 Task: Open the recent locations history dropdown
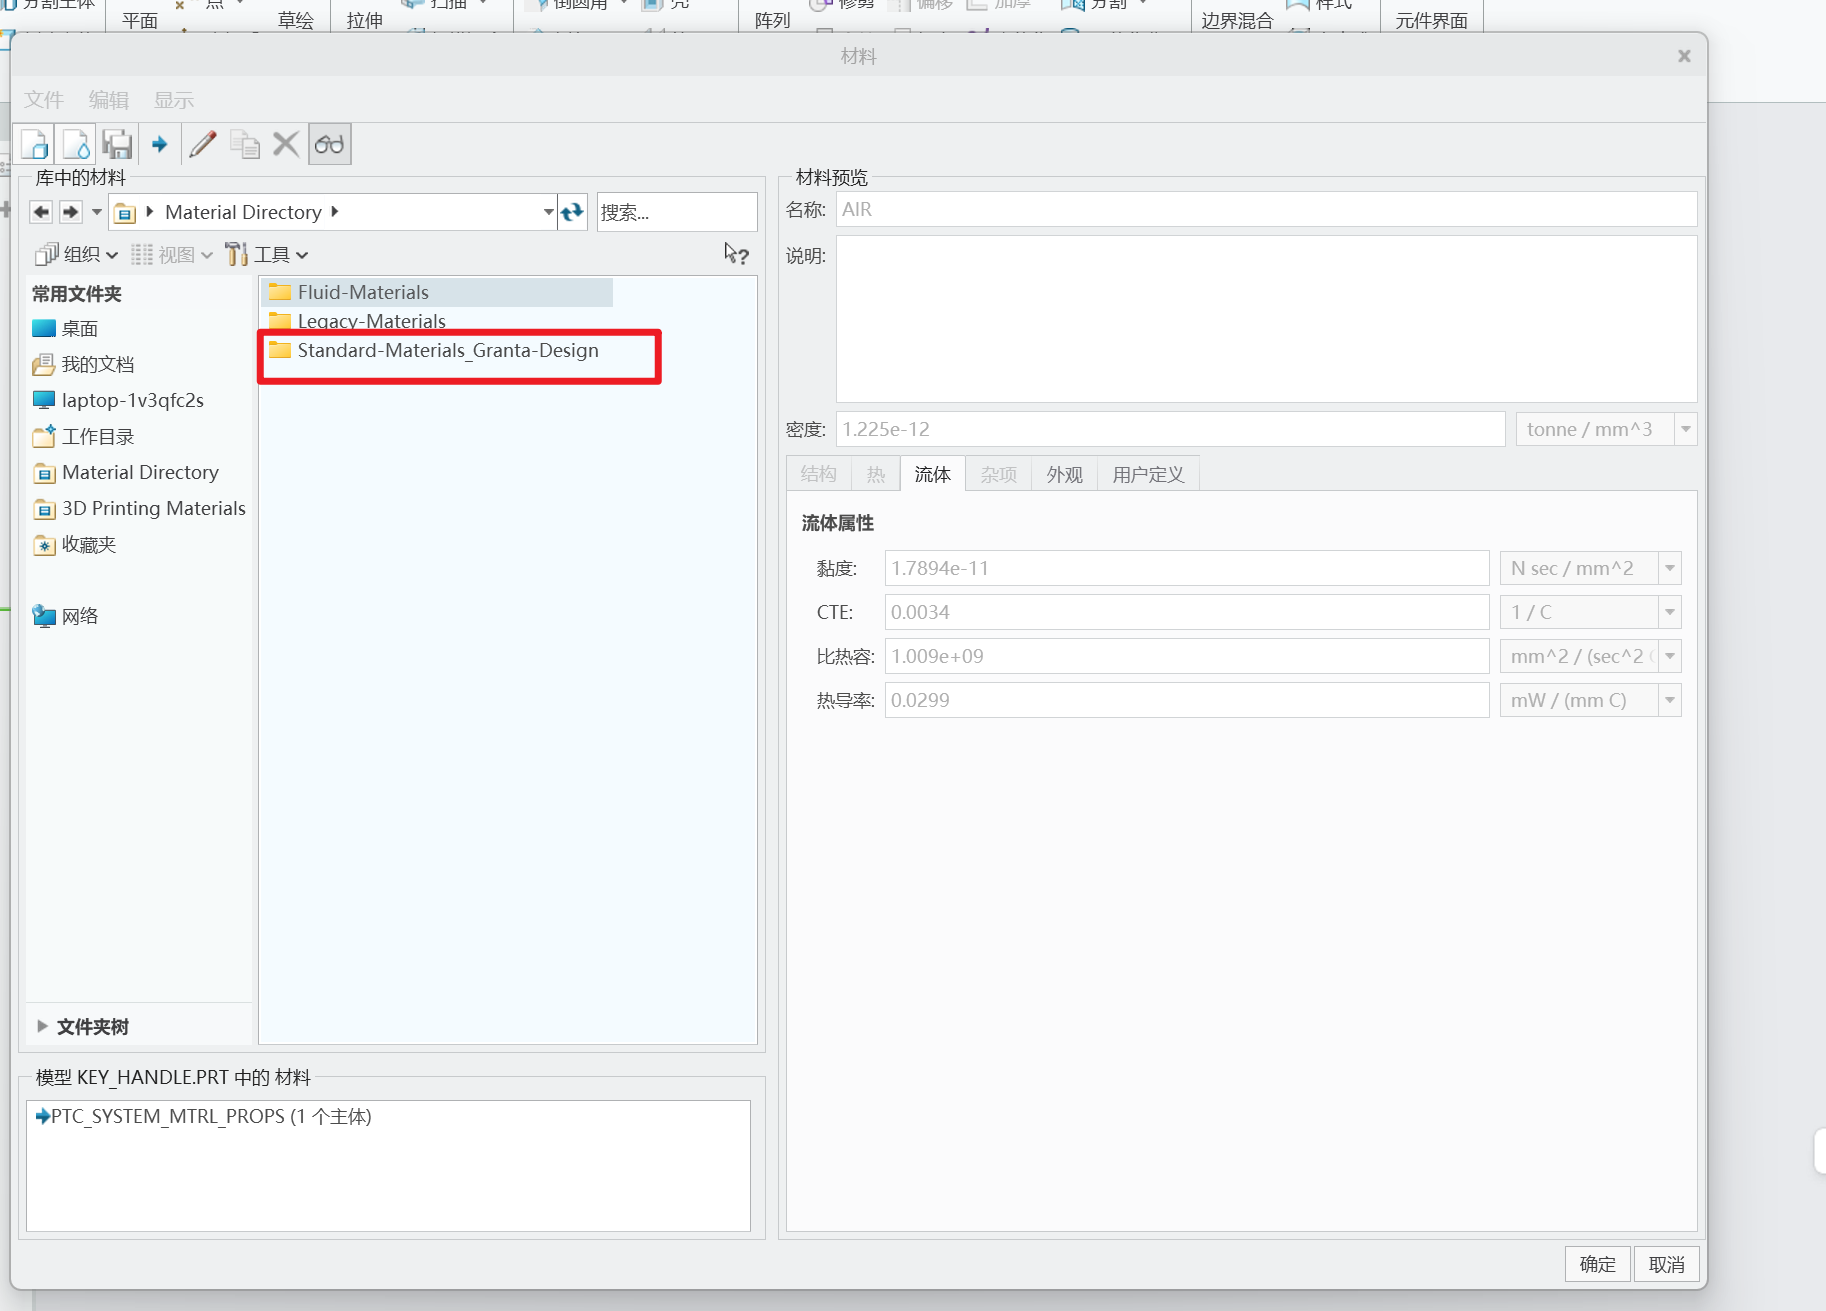96,212
